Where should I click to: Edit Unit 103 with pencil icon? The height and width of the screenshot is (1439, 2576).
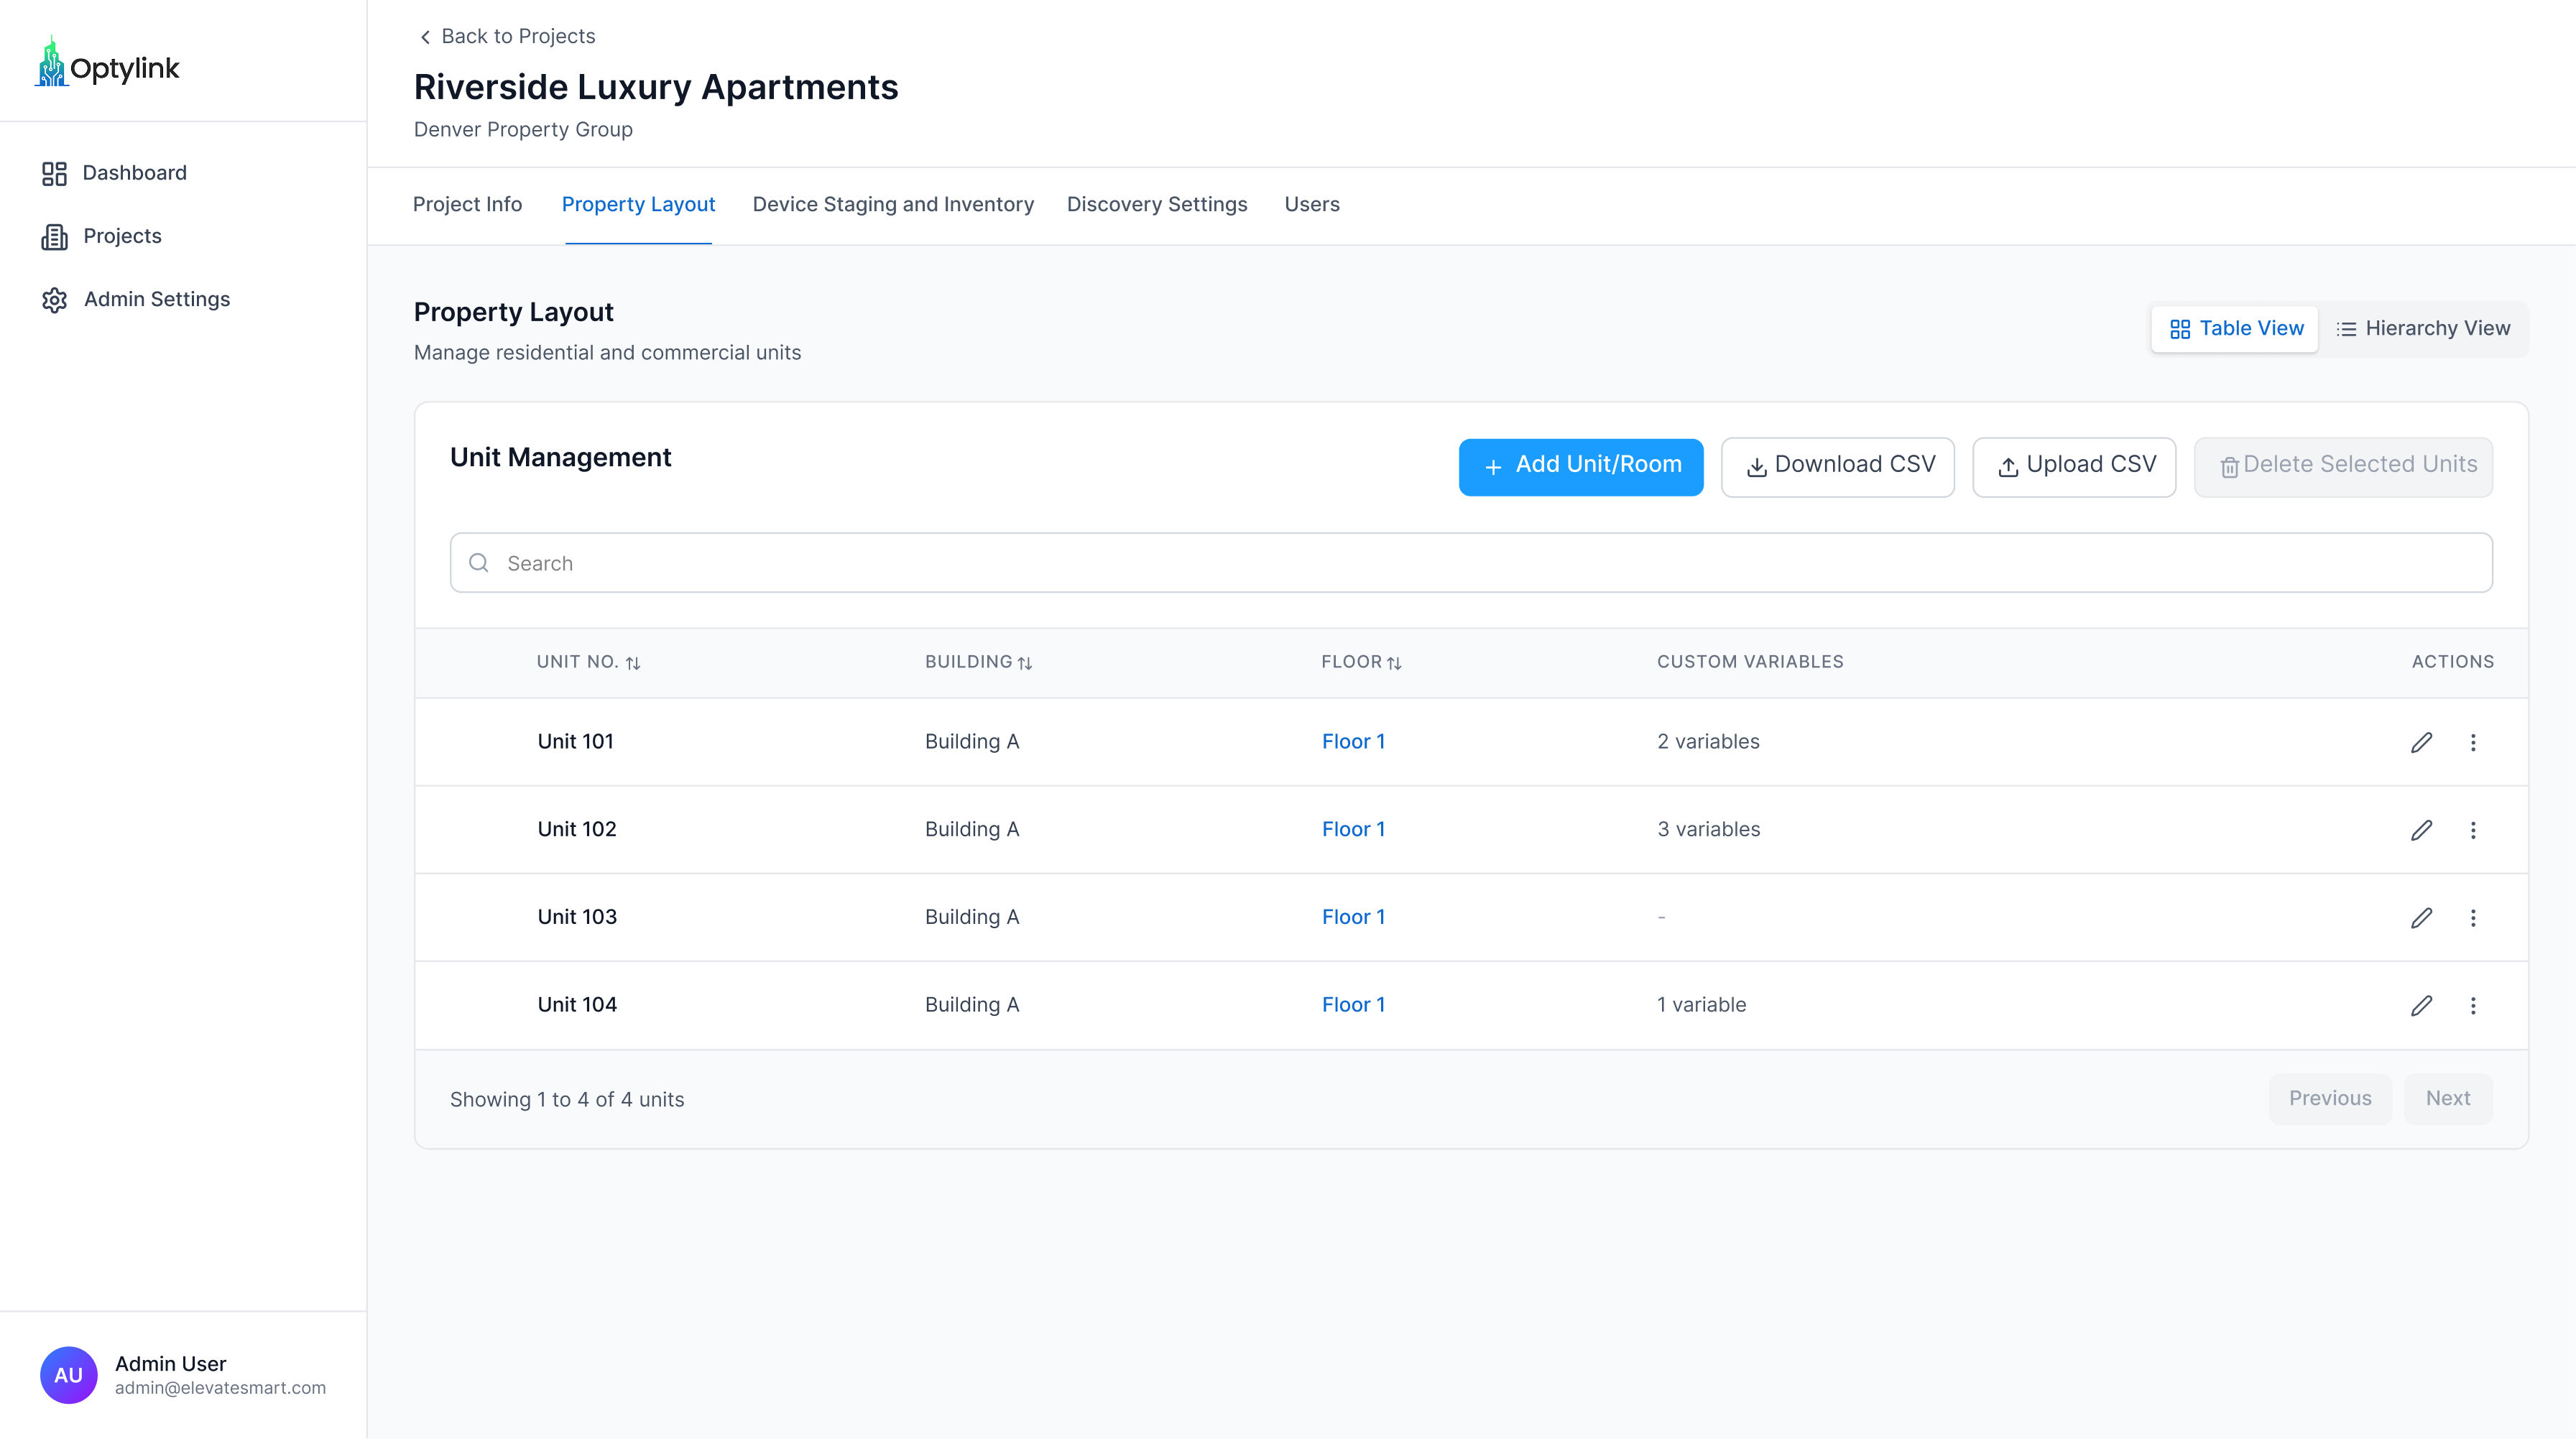point(2421,918)
